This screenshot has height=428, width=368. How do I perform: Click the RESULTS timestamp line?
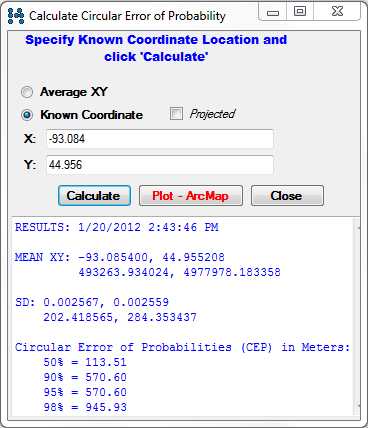117,227
